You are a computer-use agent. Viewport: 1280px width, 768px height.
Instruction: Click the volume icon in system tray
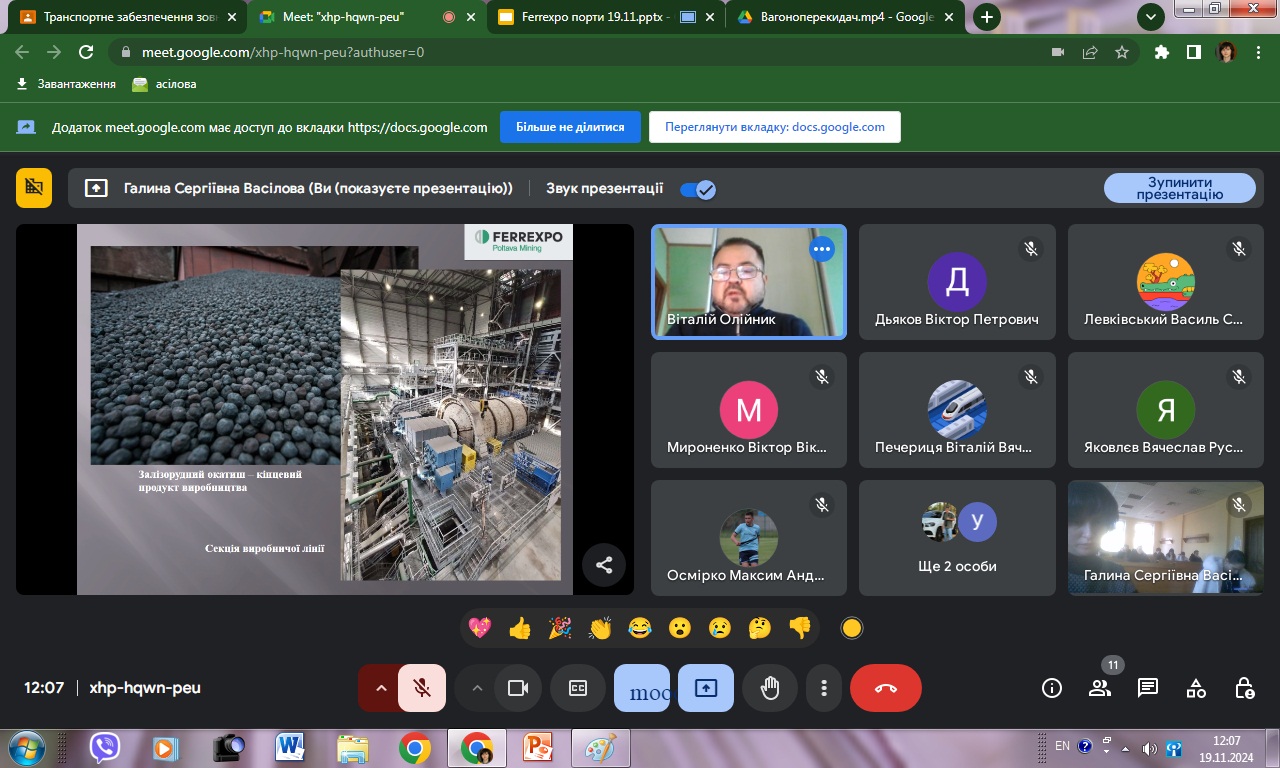pos(1149,748)
